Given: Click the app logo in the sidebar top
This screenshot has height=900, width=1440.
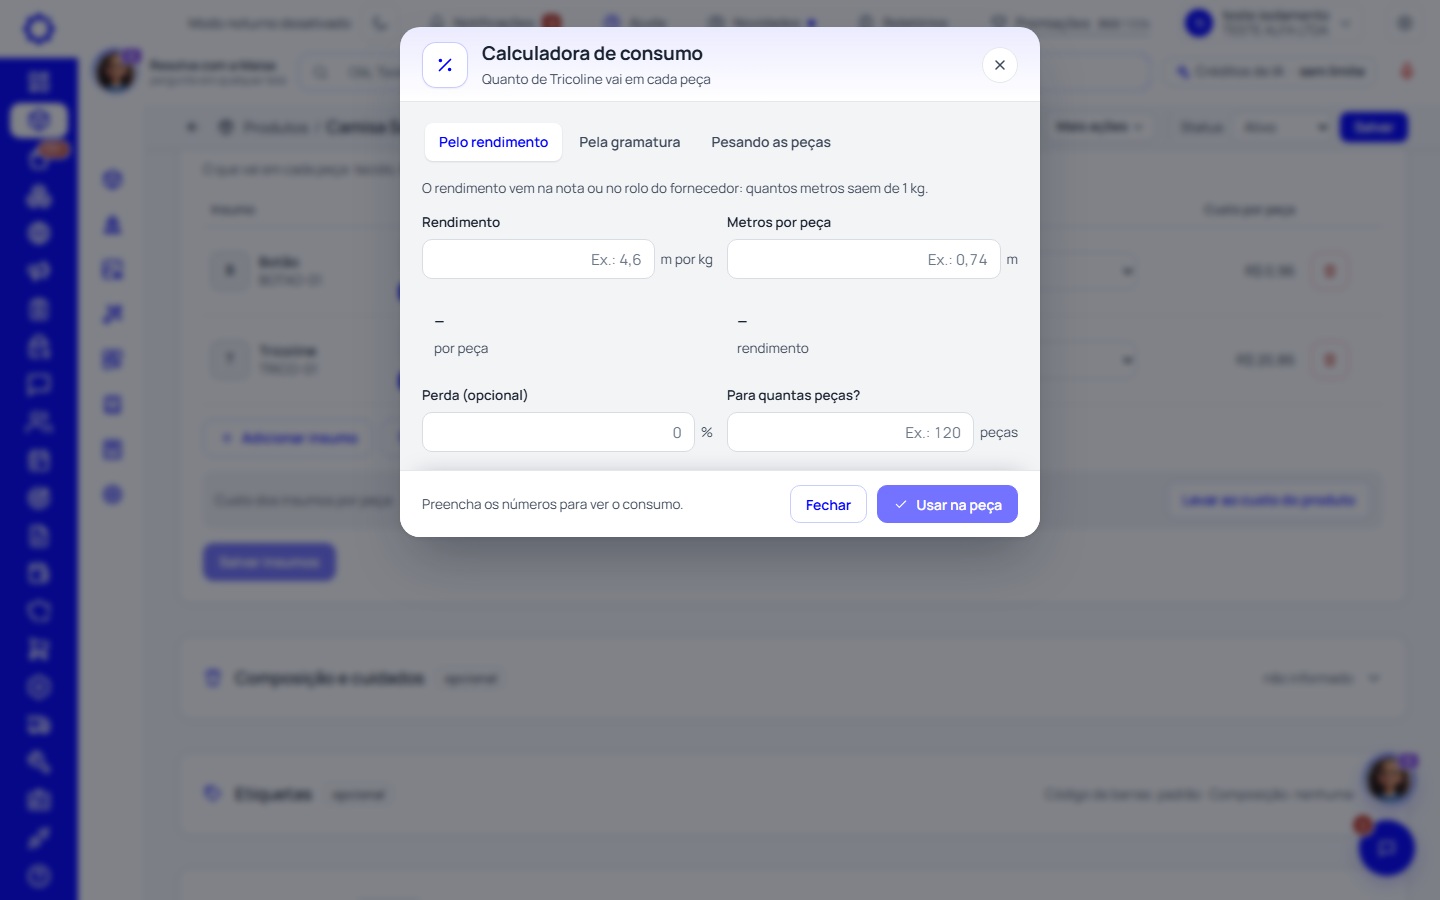Looking at the screenshot, I should pos(39,28).
